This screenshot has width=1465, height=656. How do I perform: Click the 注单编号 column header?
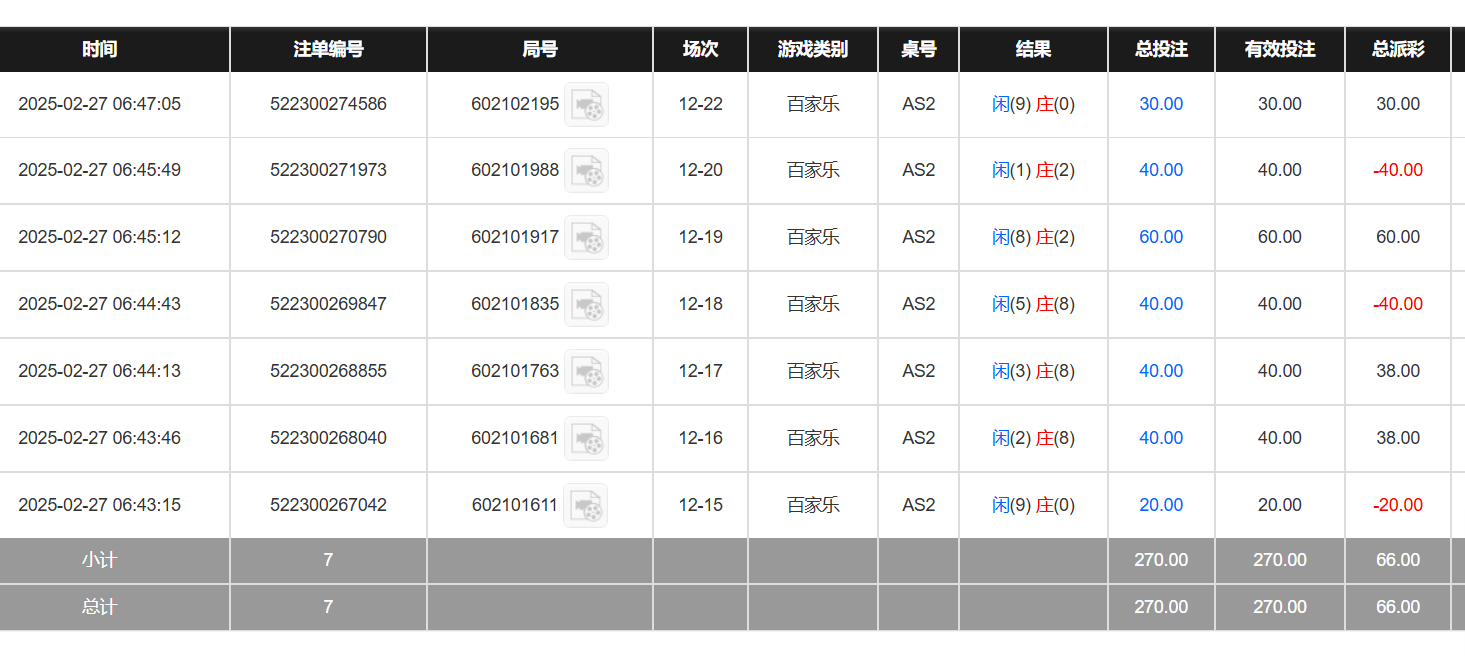coord(328,49)
